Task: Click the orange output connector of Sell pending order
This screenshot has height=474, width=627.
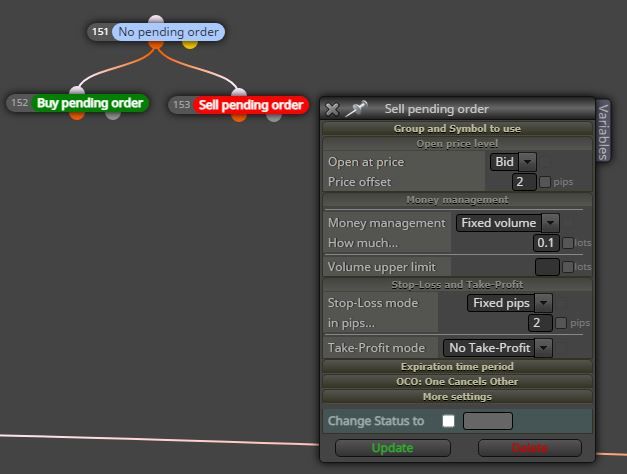Action: (x=239, y=117)
